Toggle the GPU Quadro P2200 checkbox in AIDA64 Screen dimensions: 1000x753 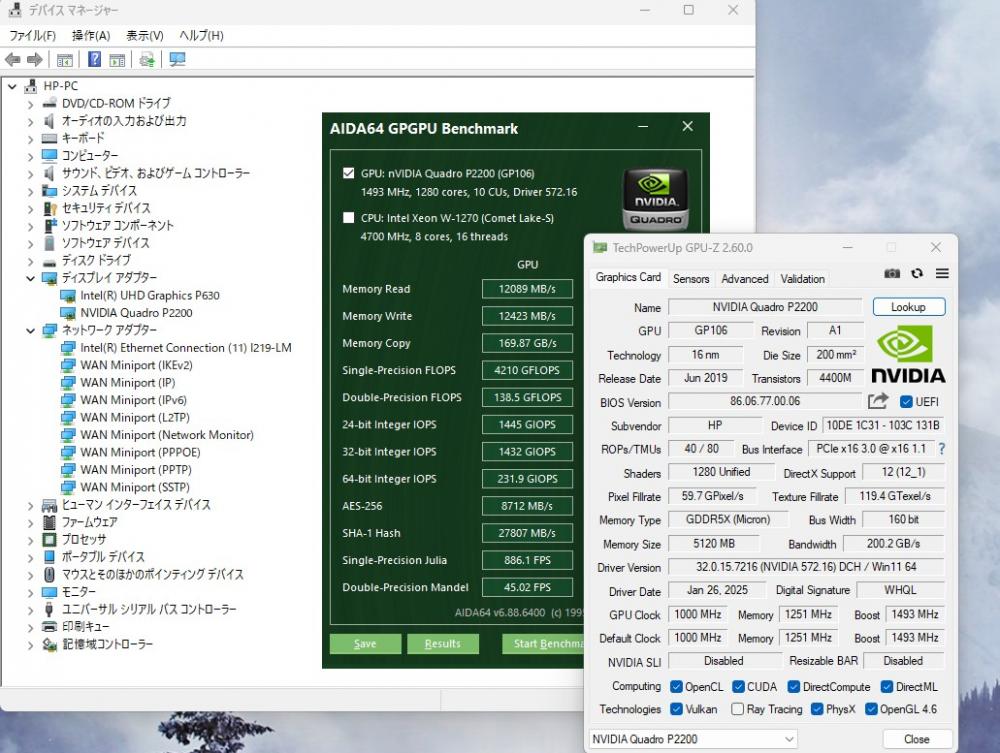pyautogui.click(x=348, y=173)
